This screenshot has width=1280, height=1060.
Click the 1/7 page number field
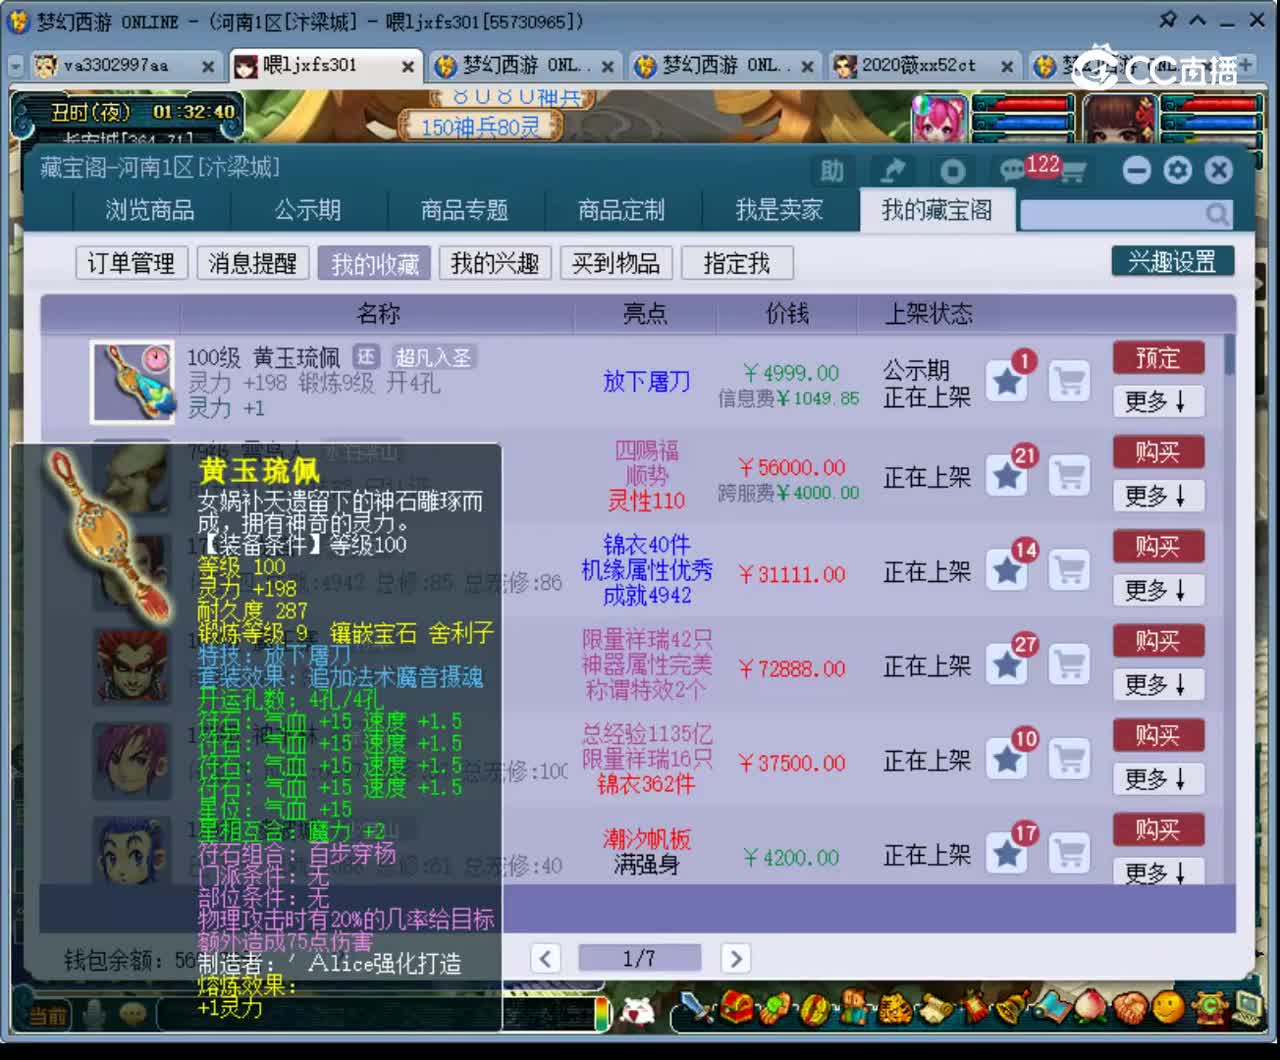640,959
